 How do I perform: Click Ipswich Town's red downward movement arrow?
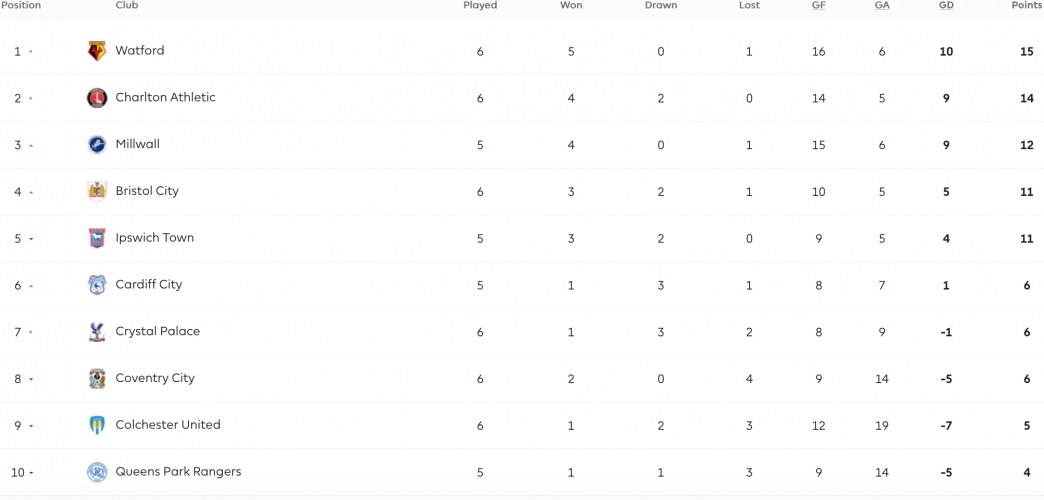(x=31, y=238)
